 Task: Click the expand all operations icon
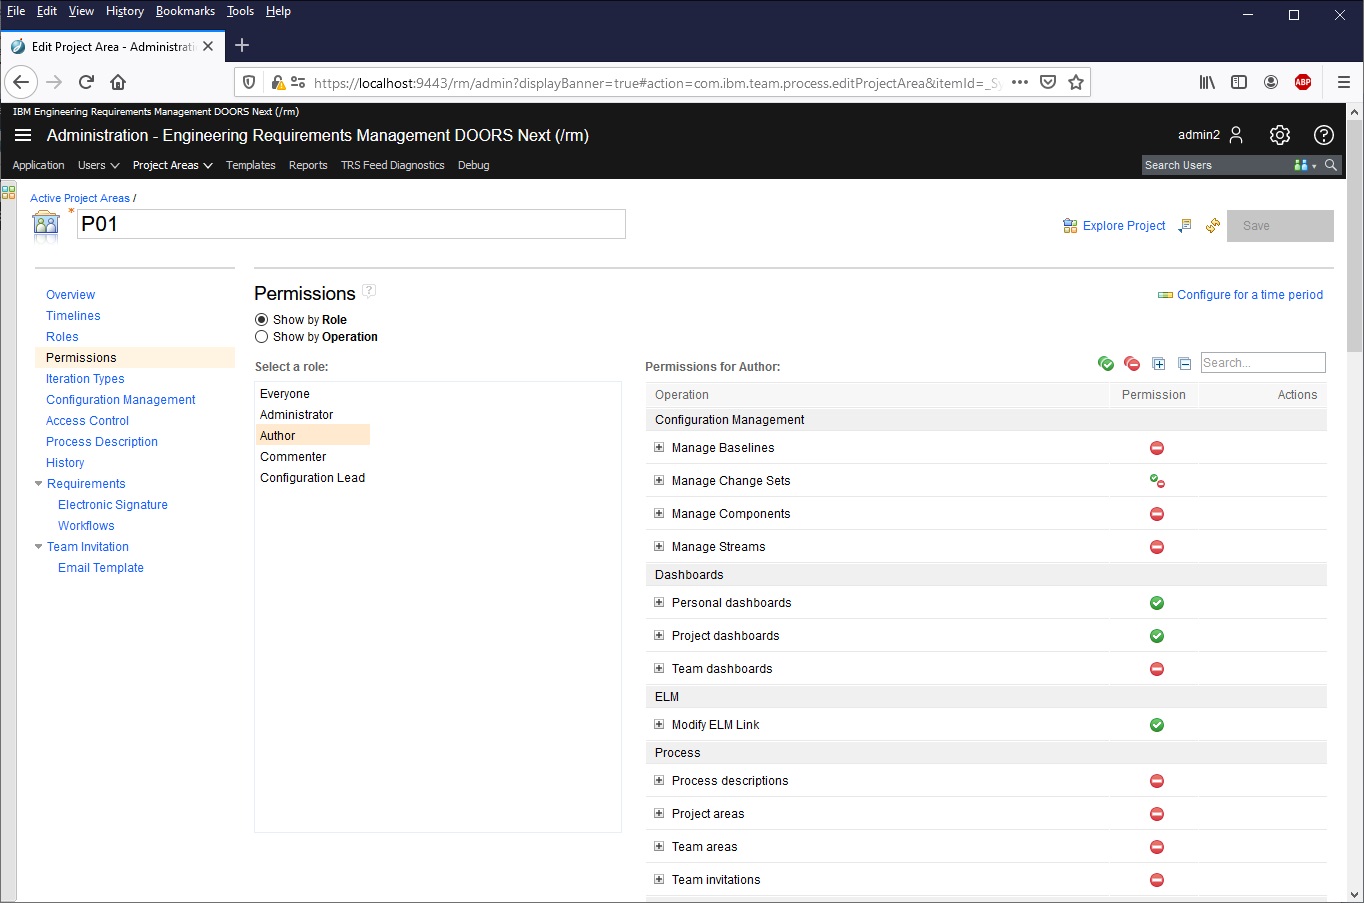[1159, 363]
